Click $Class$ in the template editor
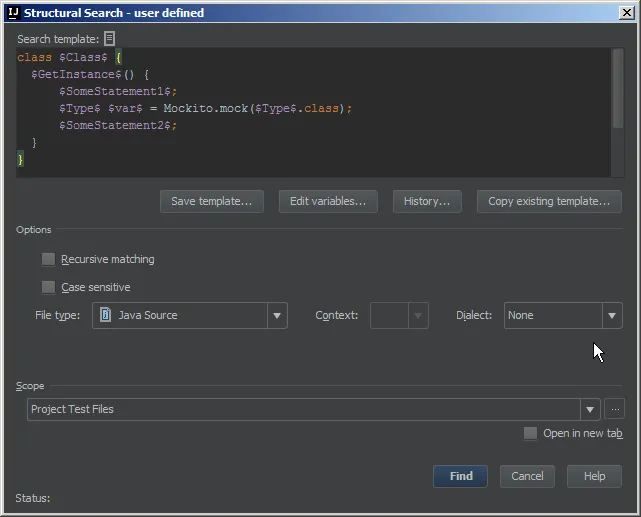 pos(83,57)
